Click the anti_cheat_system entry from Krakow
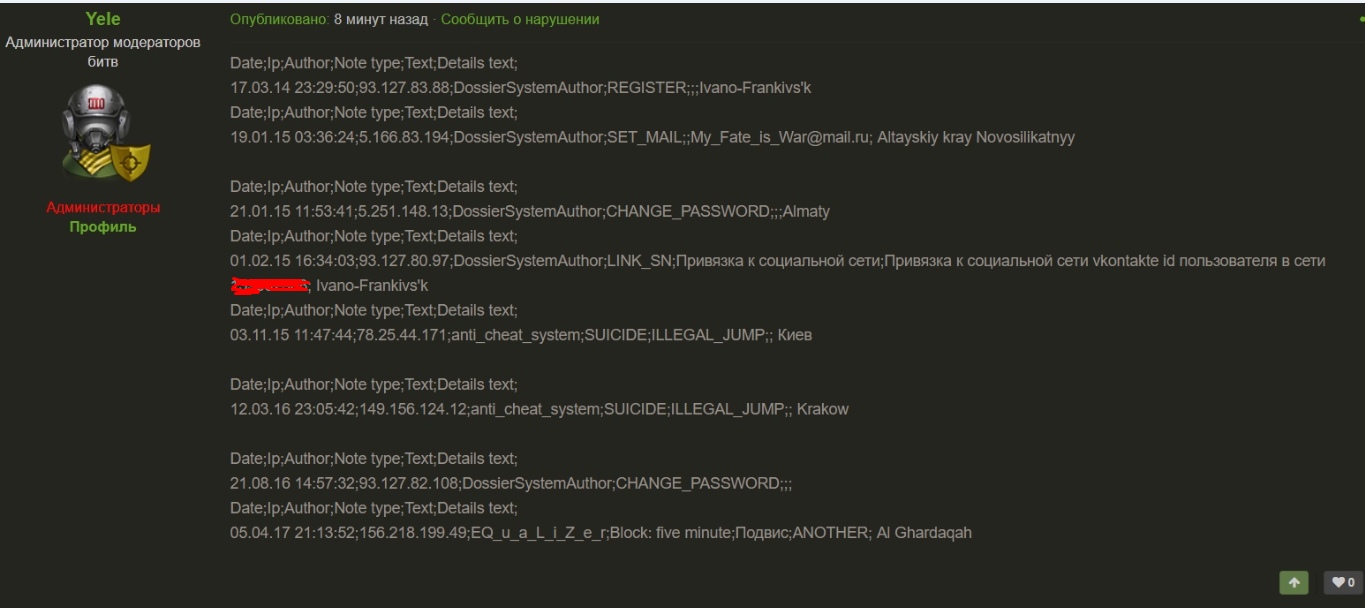This screenshot has width=1365, height=608. [x=539, y=410]
